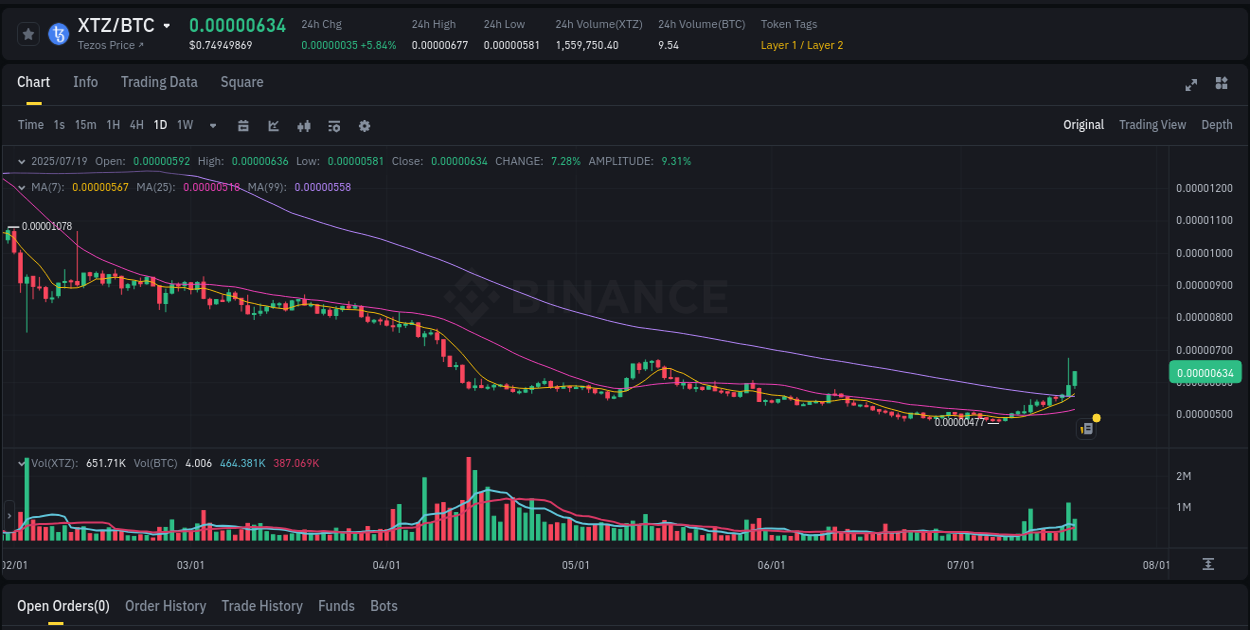Image resolution: width=1250 pixels, height=630 pixels.
Task: Open chart settings with the gear icon
Action: point(364,125)
